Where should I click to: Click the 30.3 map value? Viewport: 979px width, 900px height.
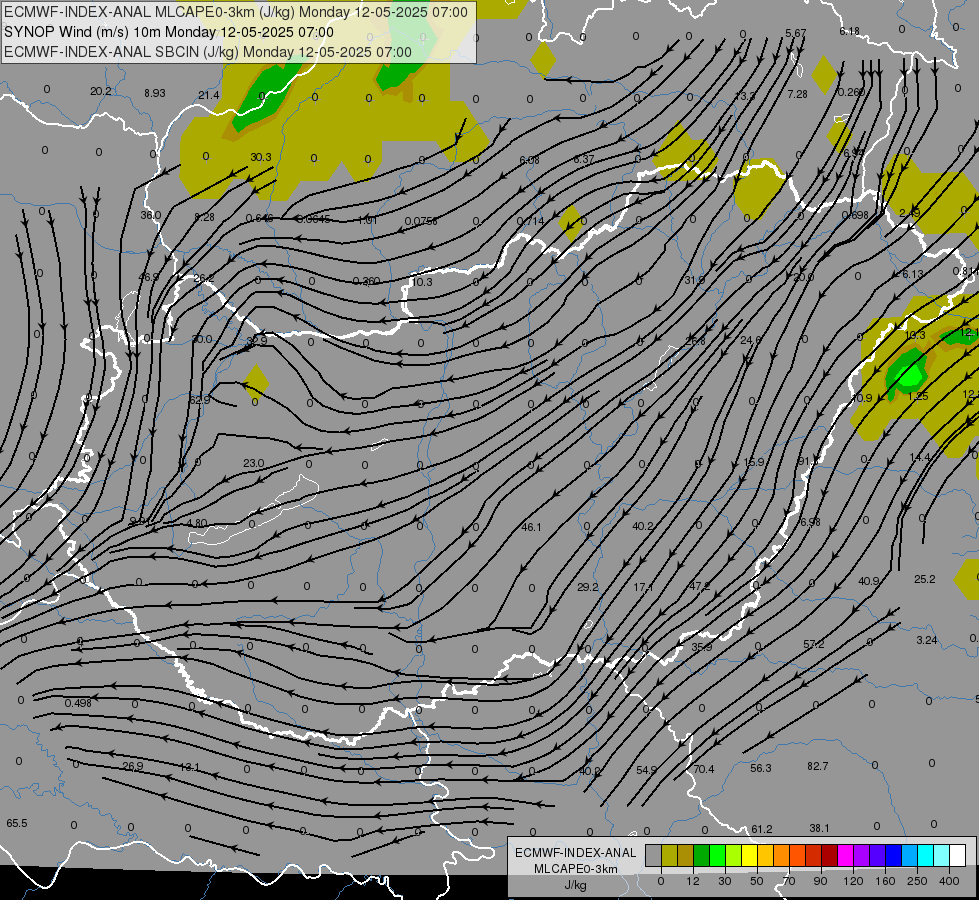coord(260,157)
